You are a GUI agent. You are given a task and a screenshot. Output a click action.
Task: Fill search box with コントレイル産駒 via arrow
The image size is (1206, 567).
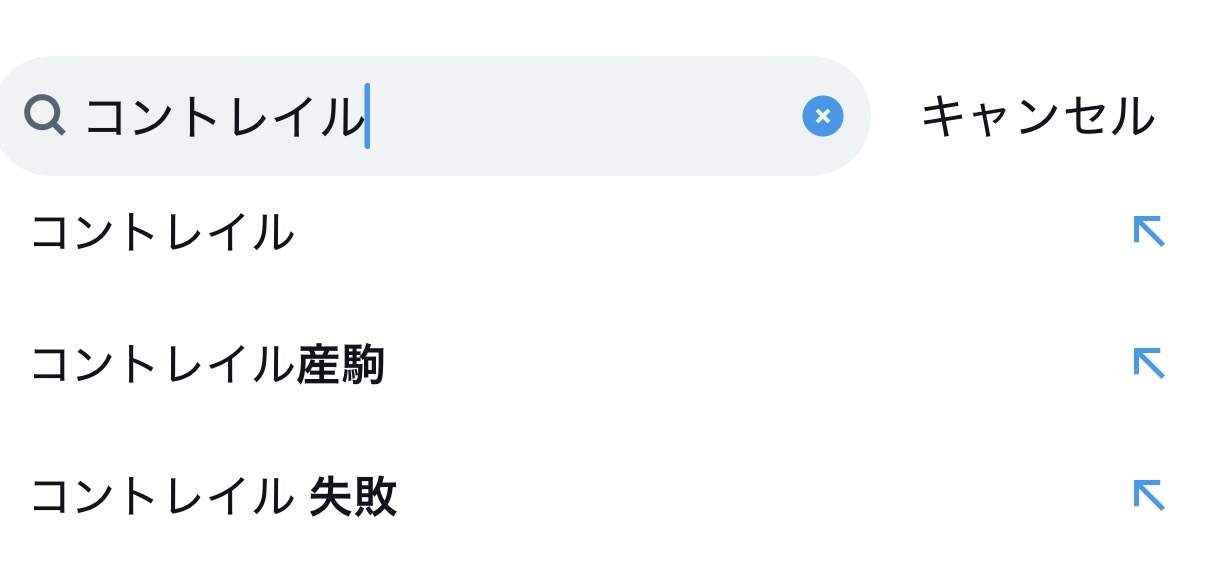[1148, 363]
